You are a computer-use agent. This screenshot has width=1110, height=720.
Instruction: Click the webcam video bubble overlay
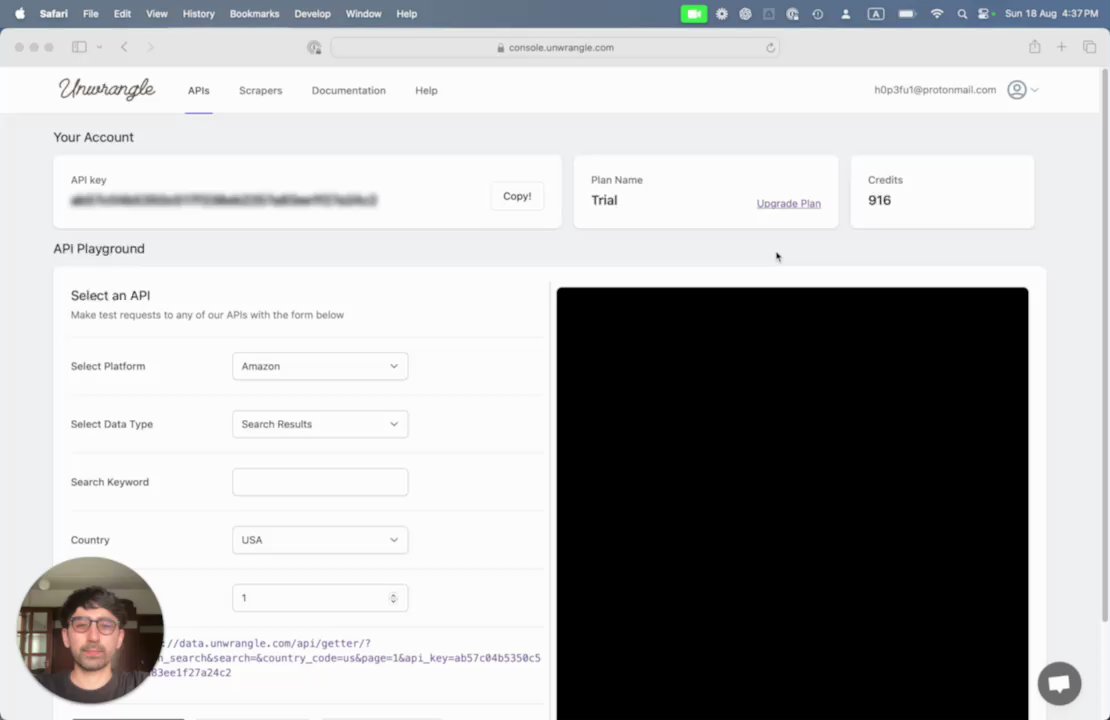[x=91, y=630]
